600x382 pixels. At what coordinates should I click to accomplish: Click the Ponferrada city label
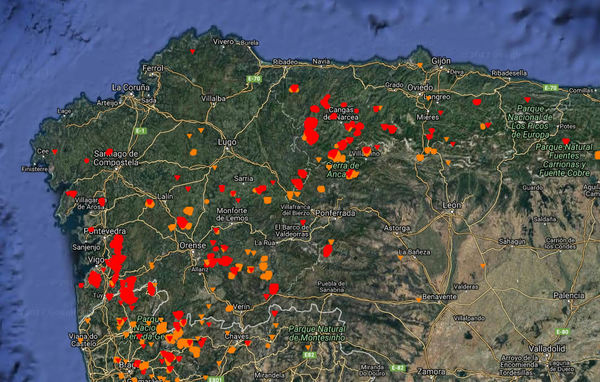point(335,213)
